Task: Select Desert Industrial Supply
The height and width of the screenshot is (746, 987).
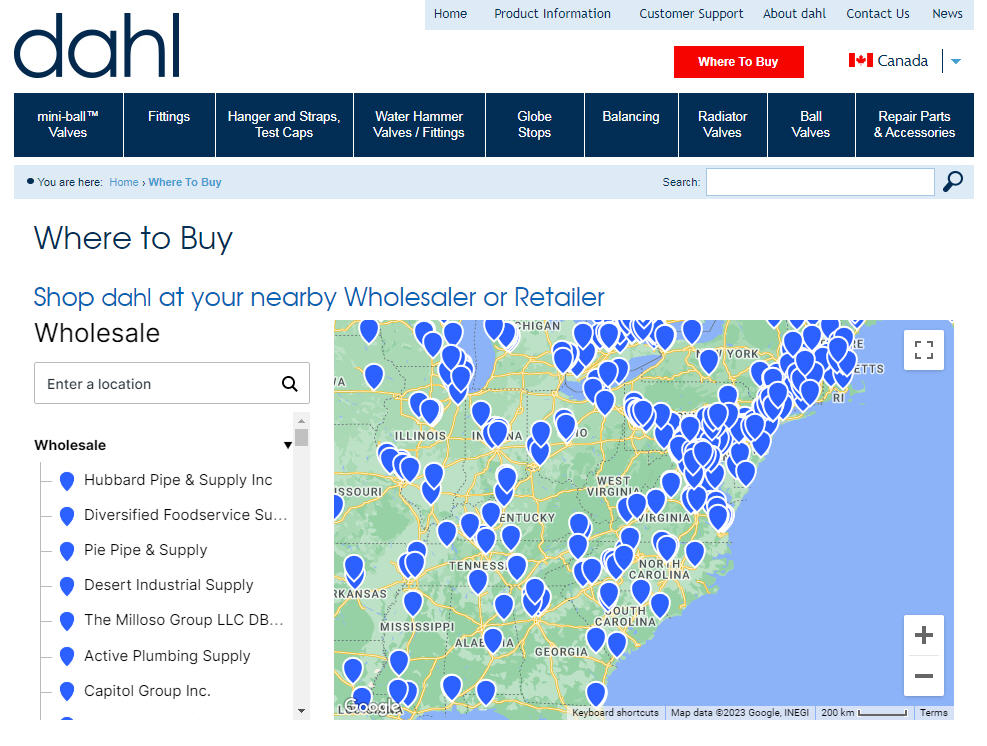Action: (169, 585)
